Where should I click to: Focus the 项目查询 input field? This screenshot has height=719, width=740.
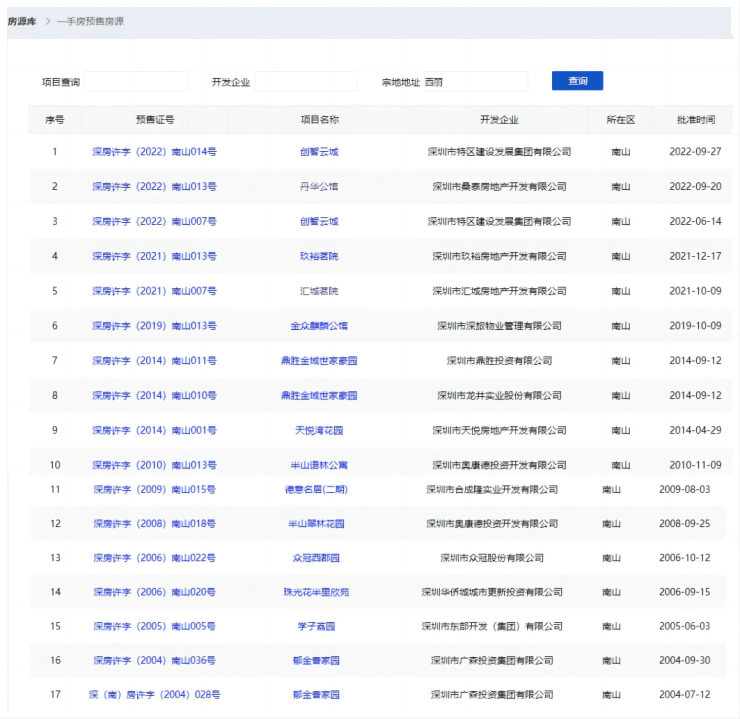[136, 82]
